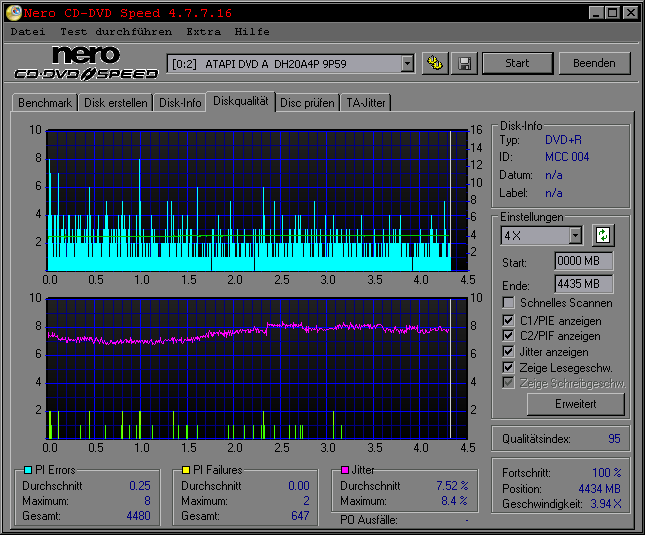This screenshot has height=535, width=645.
Task: Click PI Failures Gesamt value 647
Action: (x=300, y=516)
